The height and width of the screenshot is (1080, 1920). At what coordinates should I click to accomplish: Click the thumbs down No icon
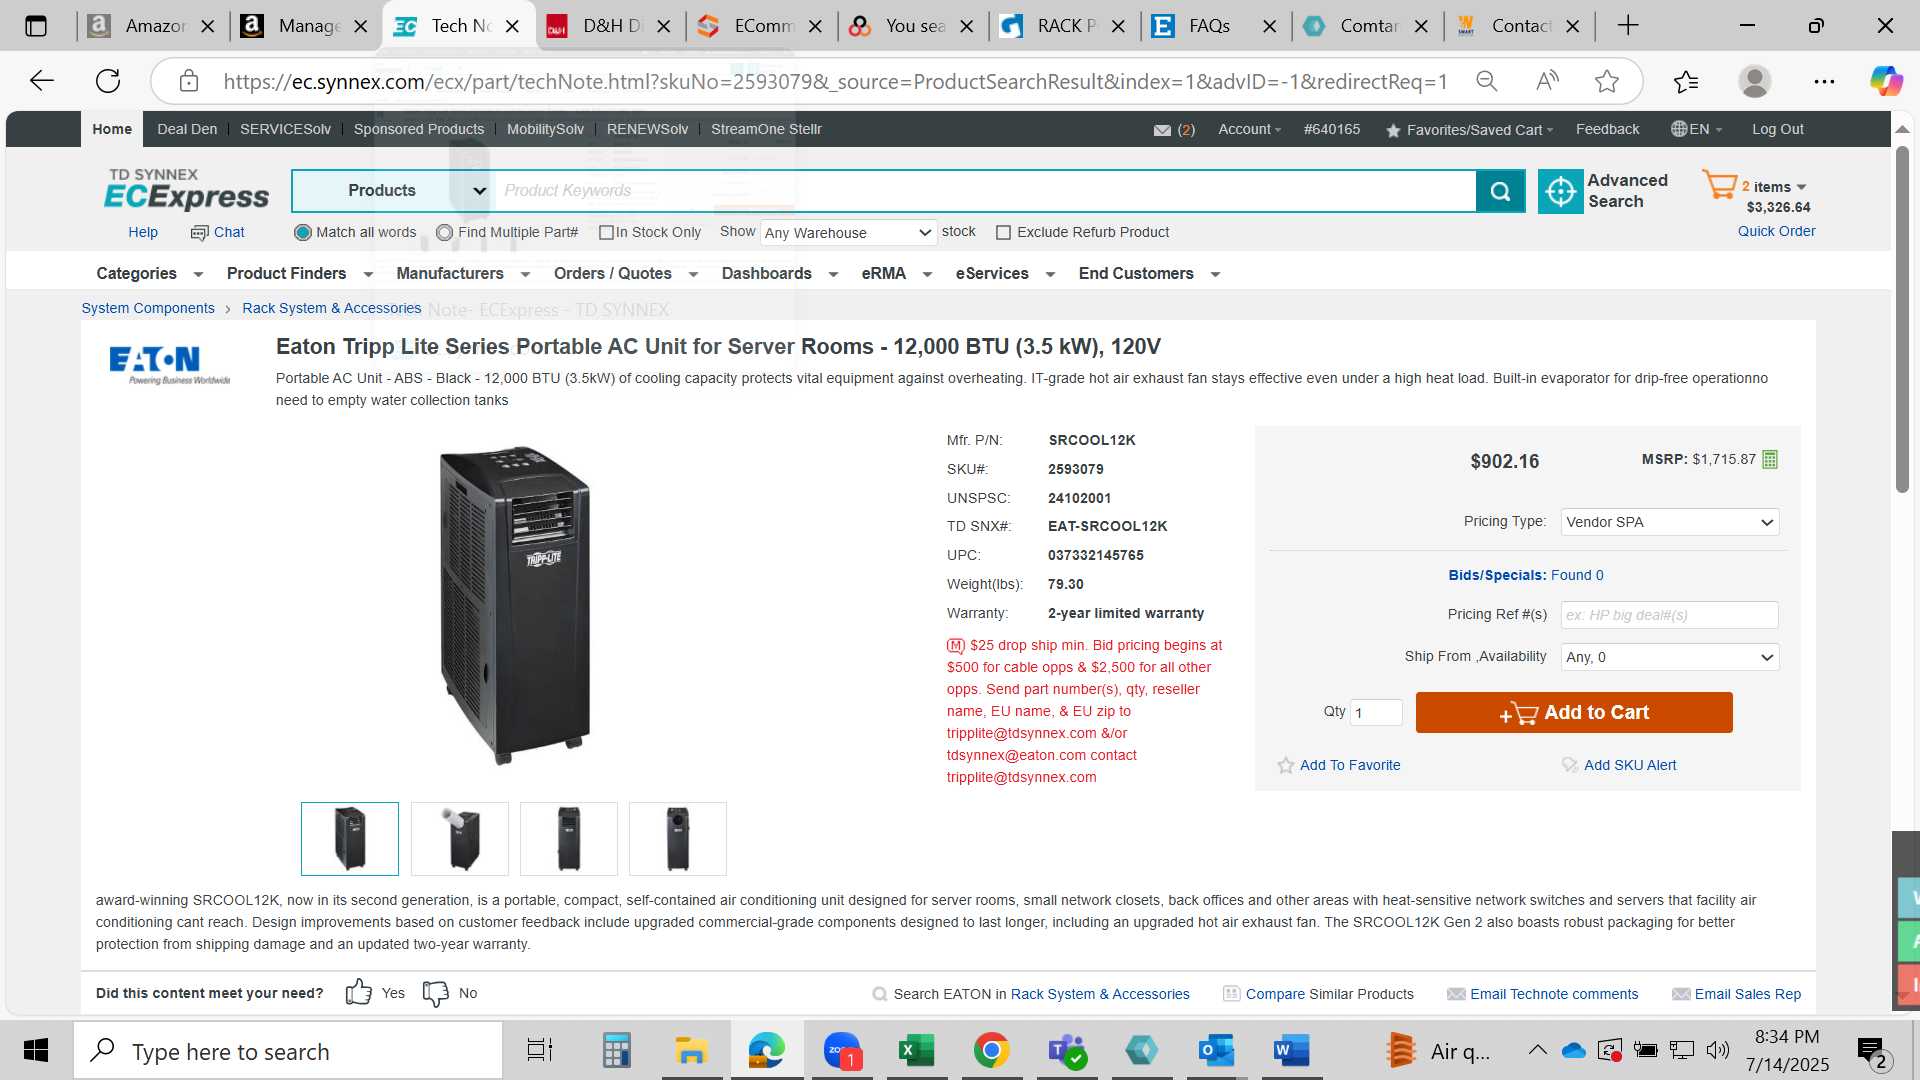click(436, 993)
